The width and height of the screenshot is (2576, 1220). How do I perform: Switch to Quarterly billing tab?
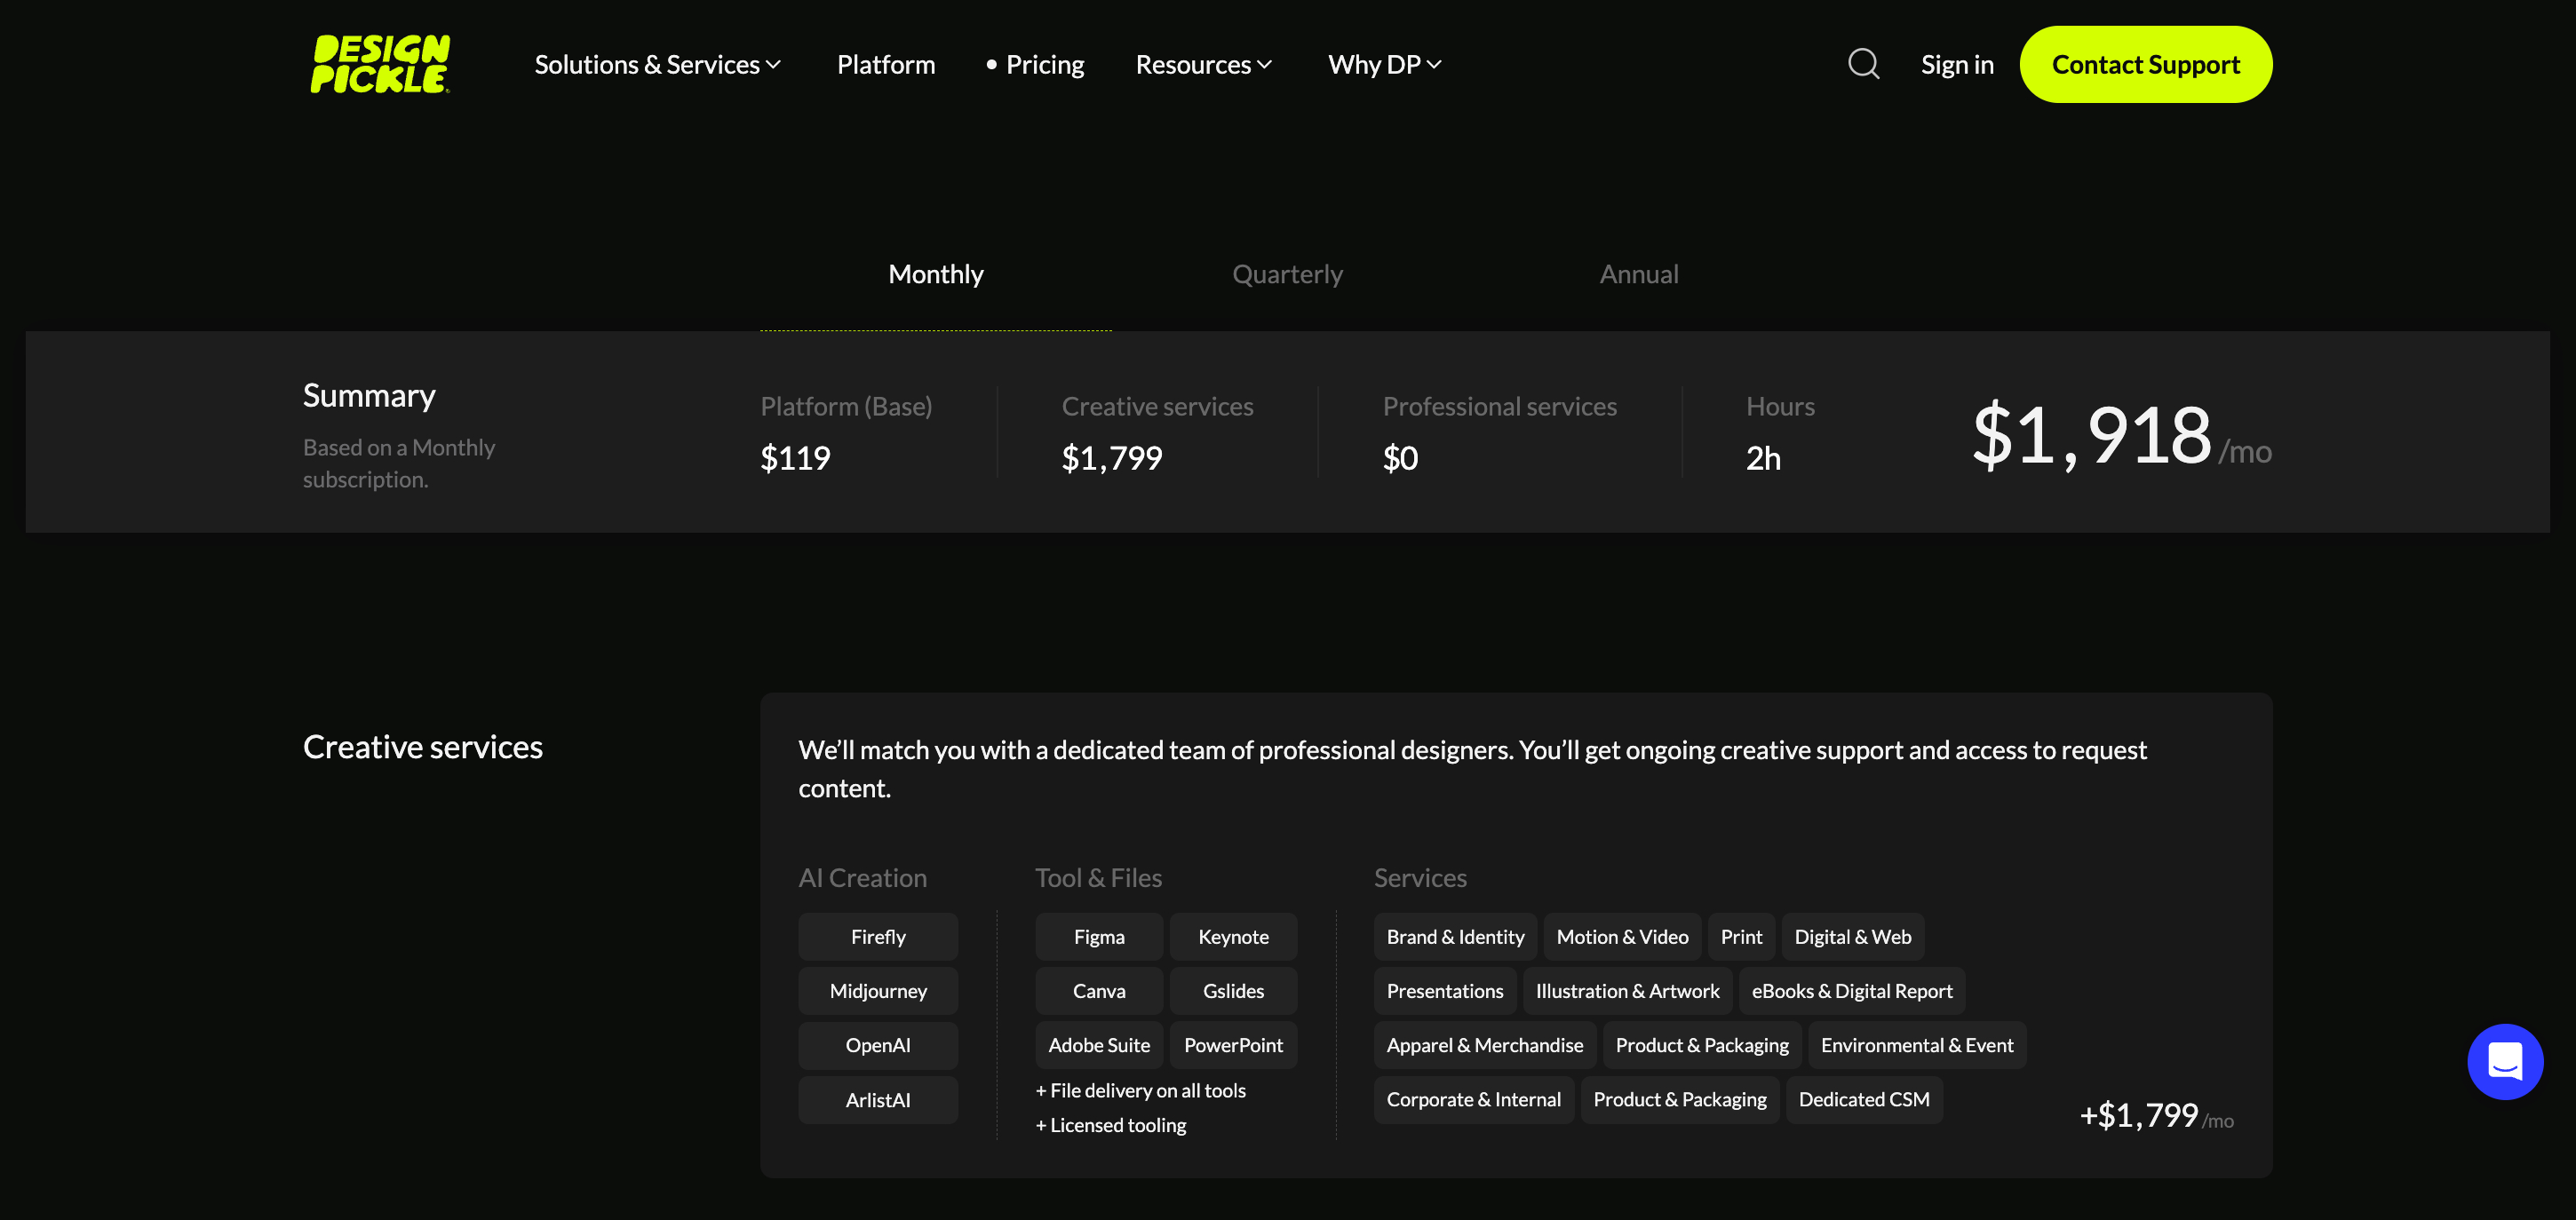[x=1287, y=274]
